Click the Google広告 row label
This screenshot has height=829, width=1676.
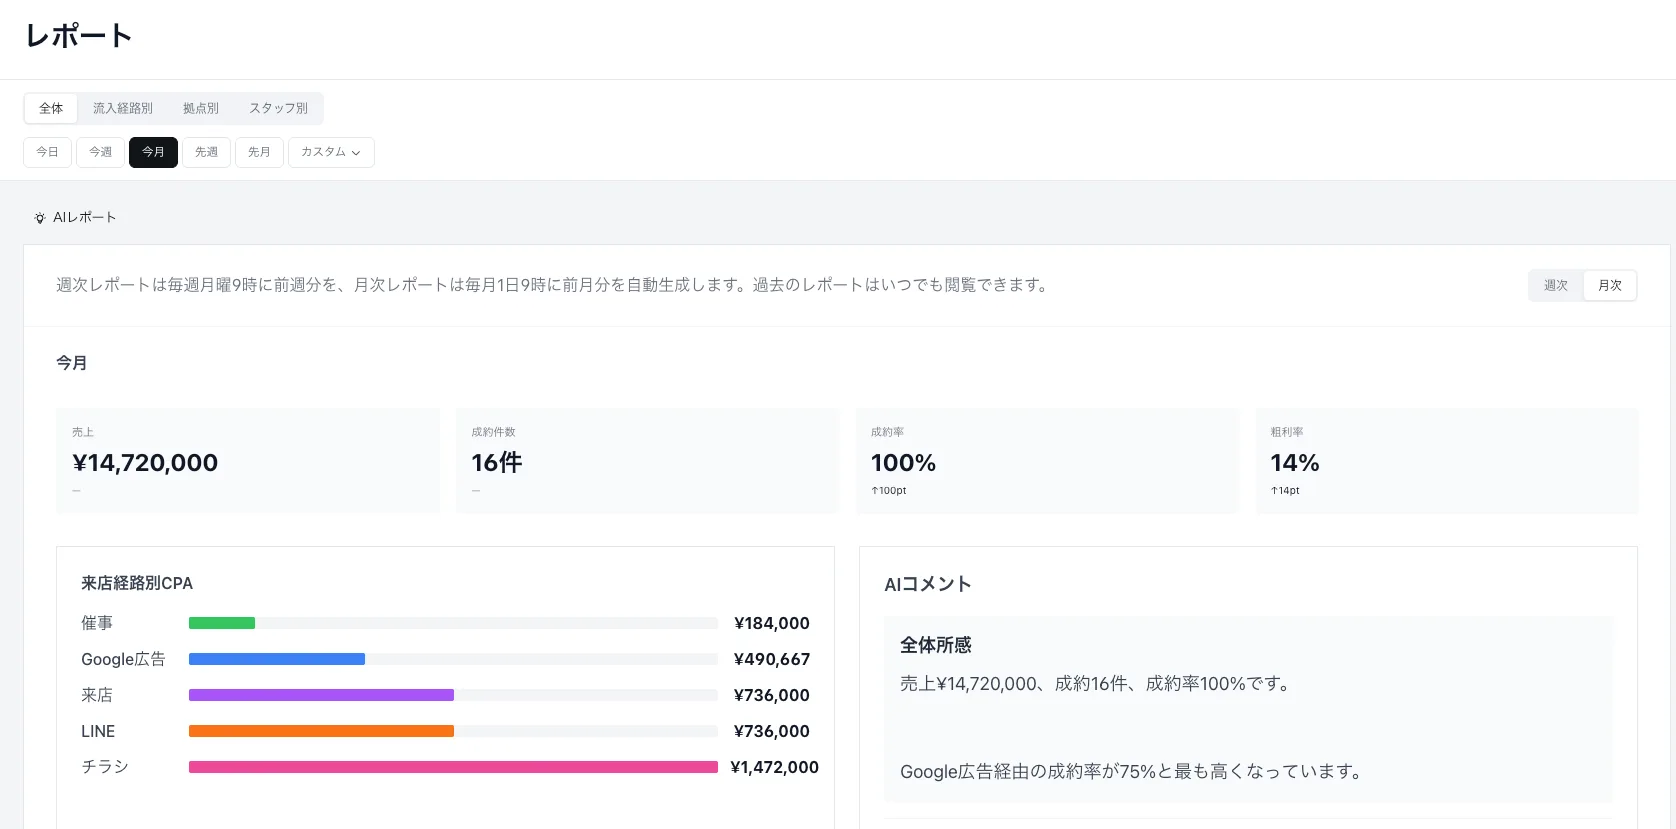[123, 659]
